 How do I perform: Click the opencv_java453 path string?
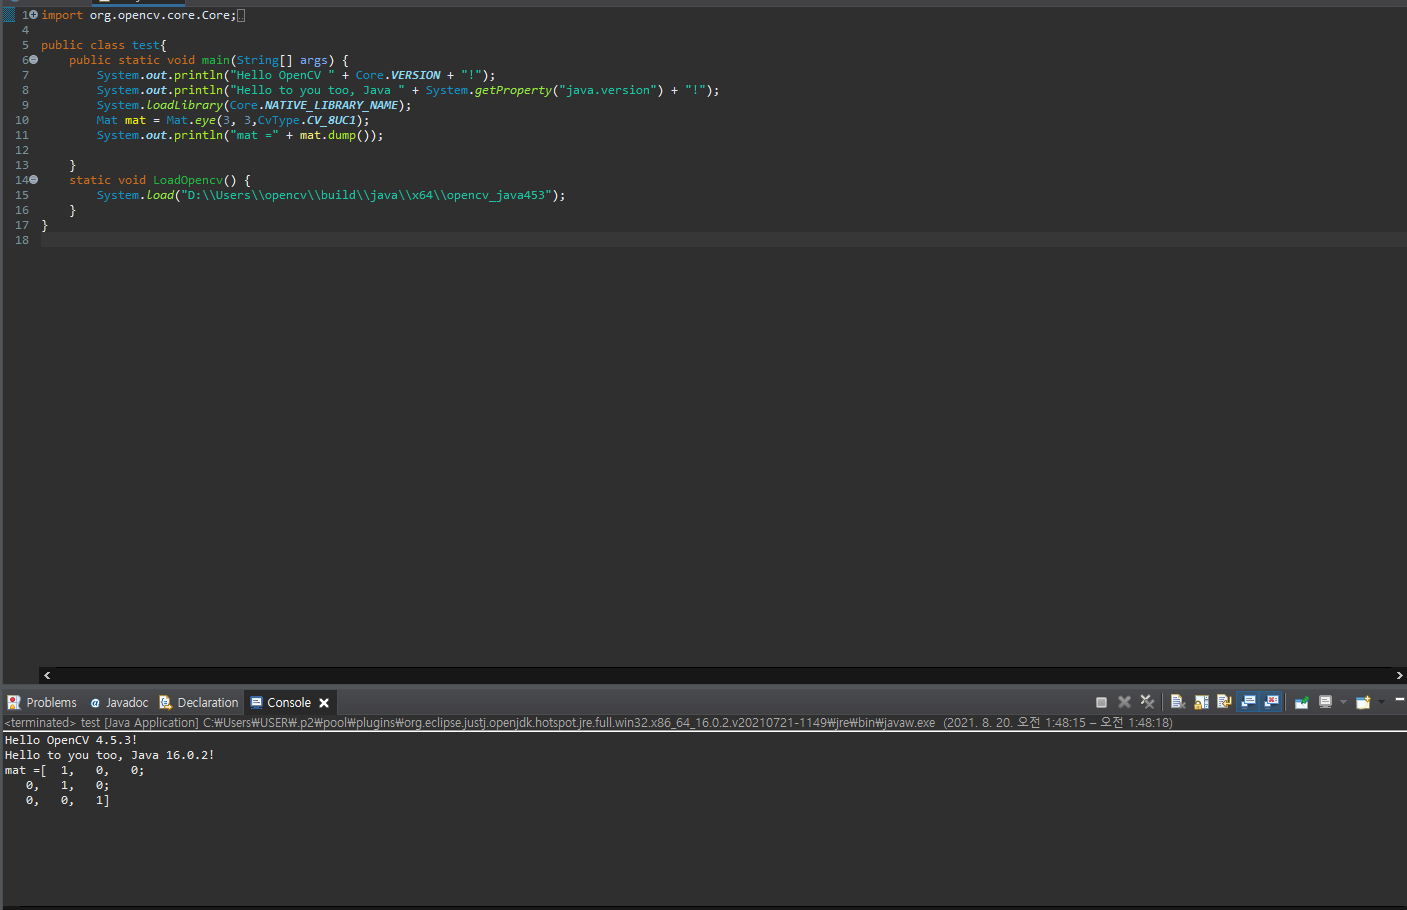point(367,195)
